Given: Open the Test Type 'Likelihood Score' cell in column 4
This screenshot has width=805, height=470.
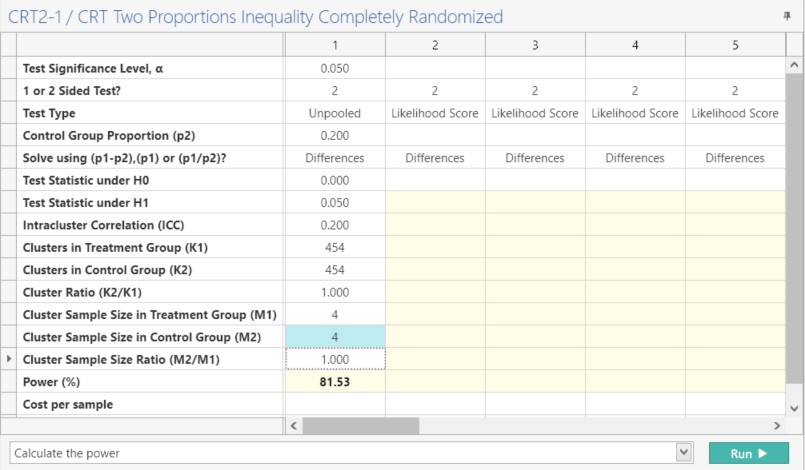Looking at the screenshot, I should pyautogui.click(x=635, y=113).
